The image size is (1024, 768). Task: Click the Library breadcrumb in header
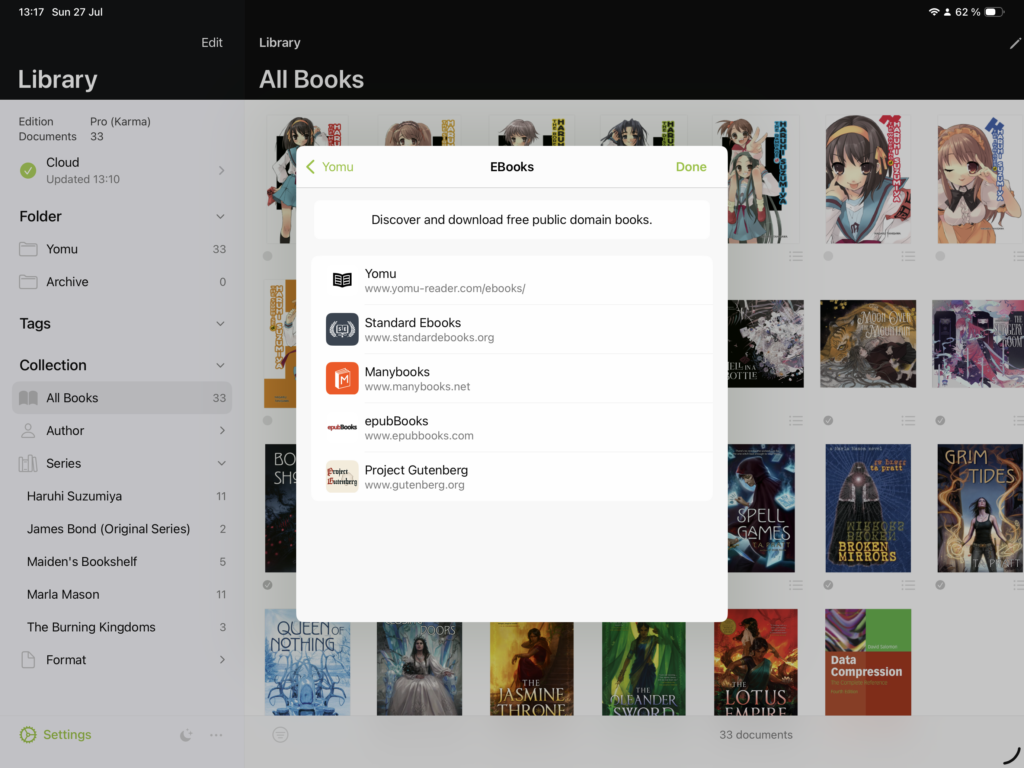280,42
